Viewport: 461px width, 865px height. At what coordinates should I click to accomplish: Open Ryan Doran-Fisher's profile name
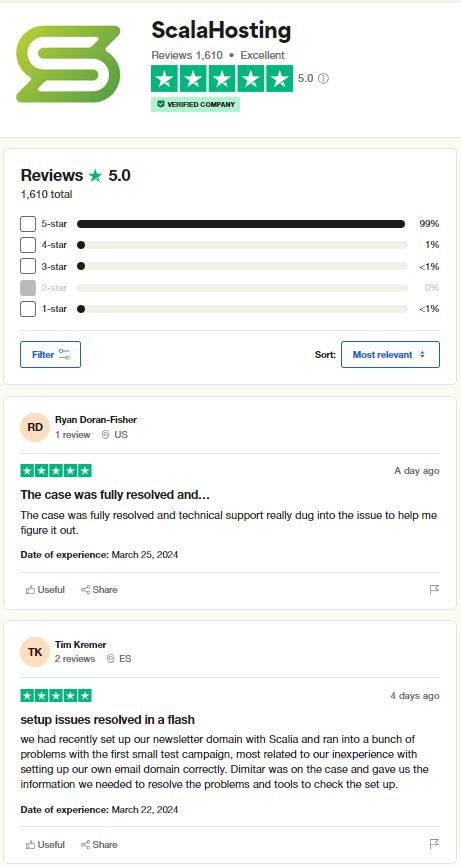point(96,420)
